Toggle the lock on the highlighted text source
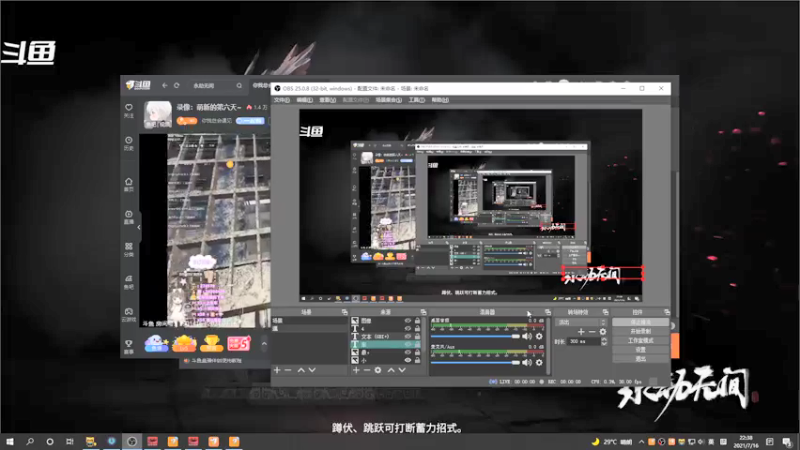Viewport: 800px width, 450px height. tap(417, 344)
